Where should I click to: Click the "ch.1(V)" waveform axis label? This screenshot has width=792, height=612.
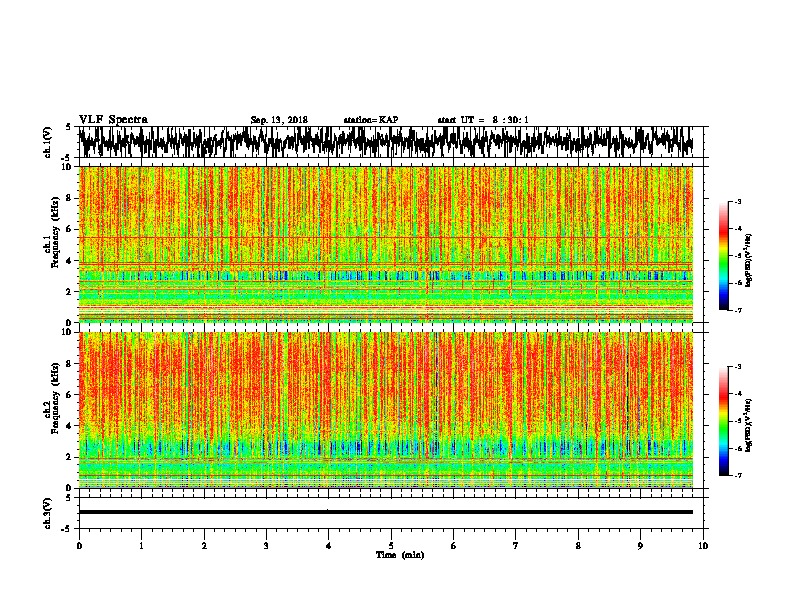(48, 142)
